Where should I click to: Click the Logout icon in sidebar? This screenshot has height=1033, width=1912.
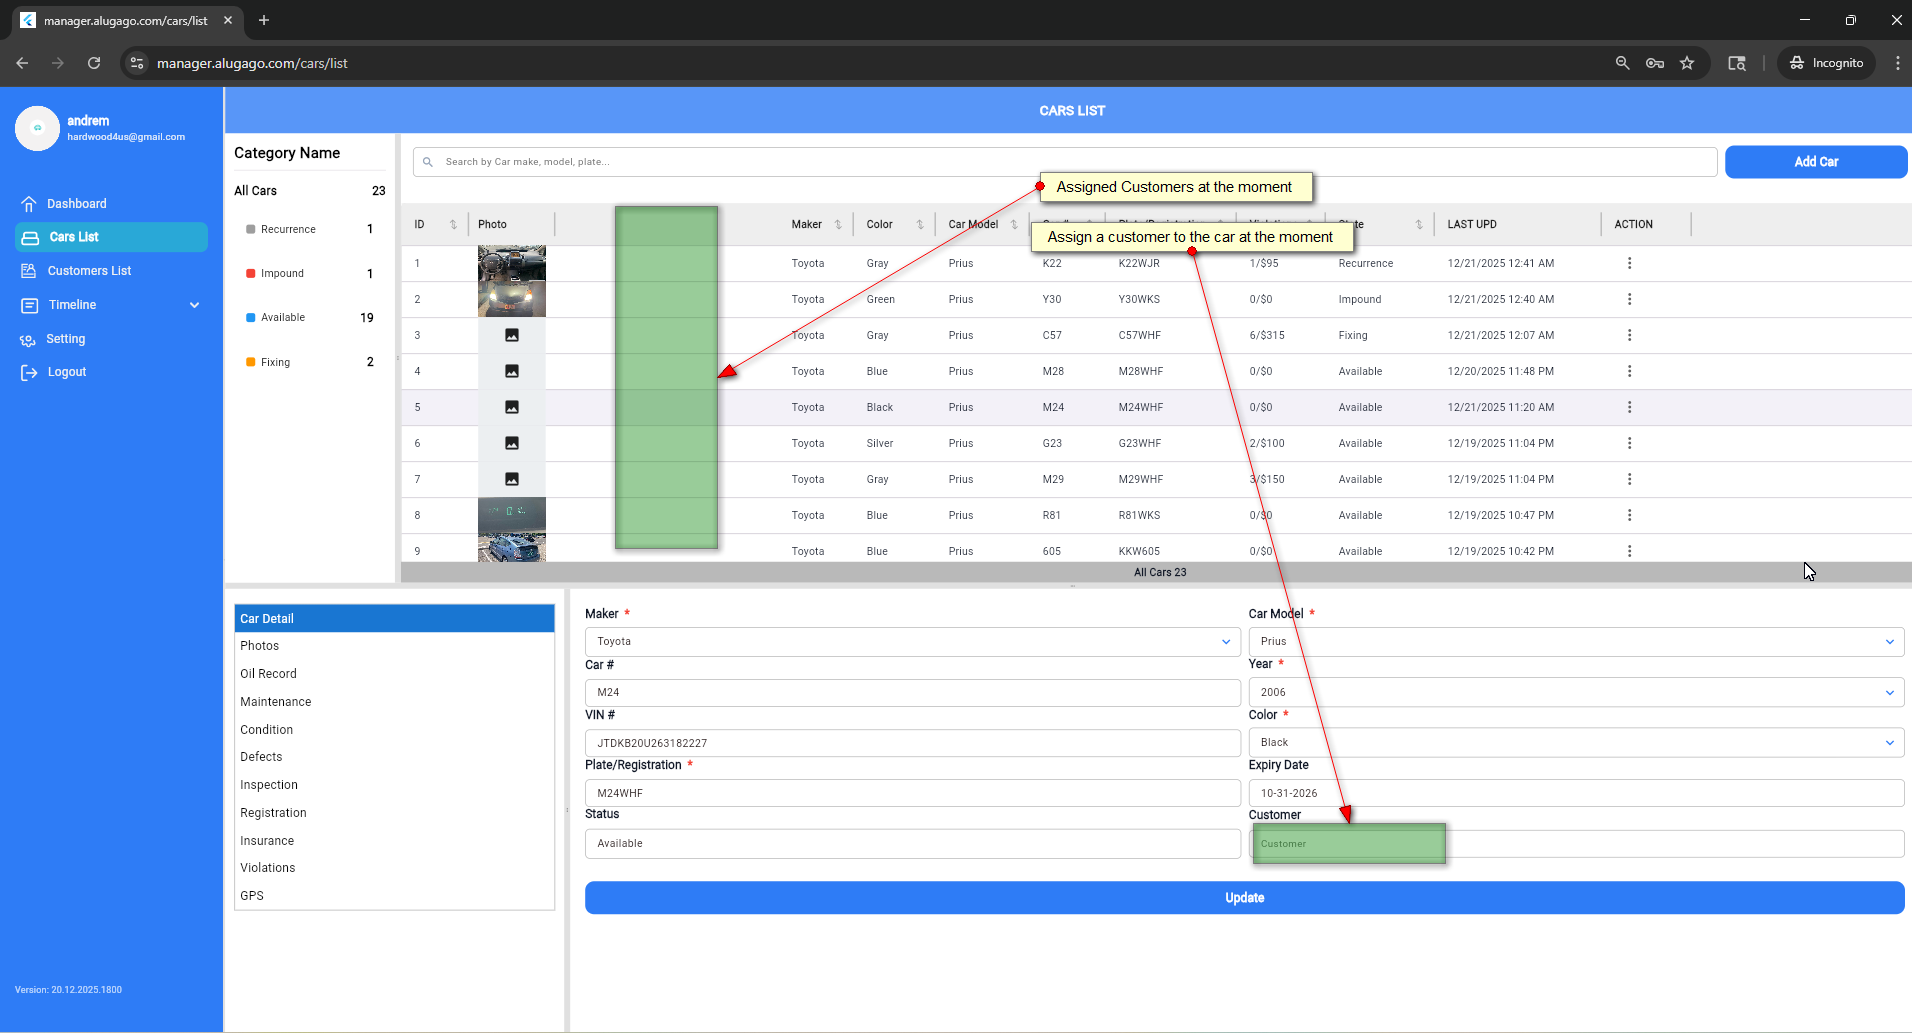[28, 373]
